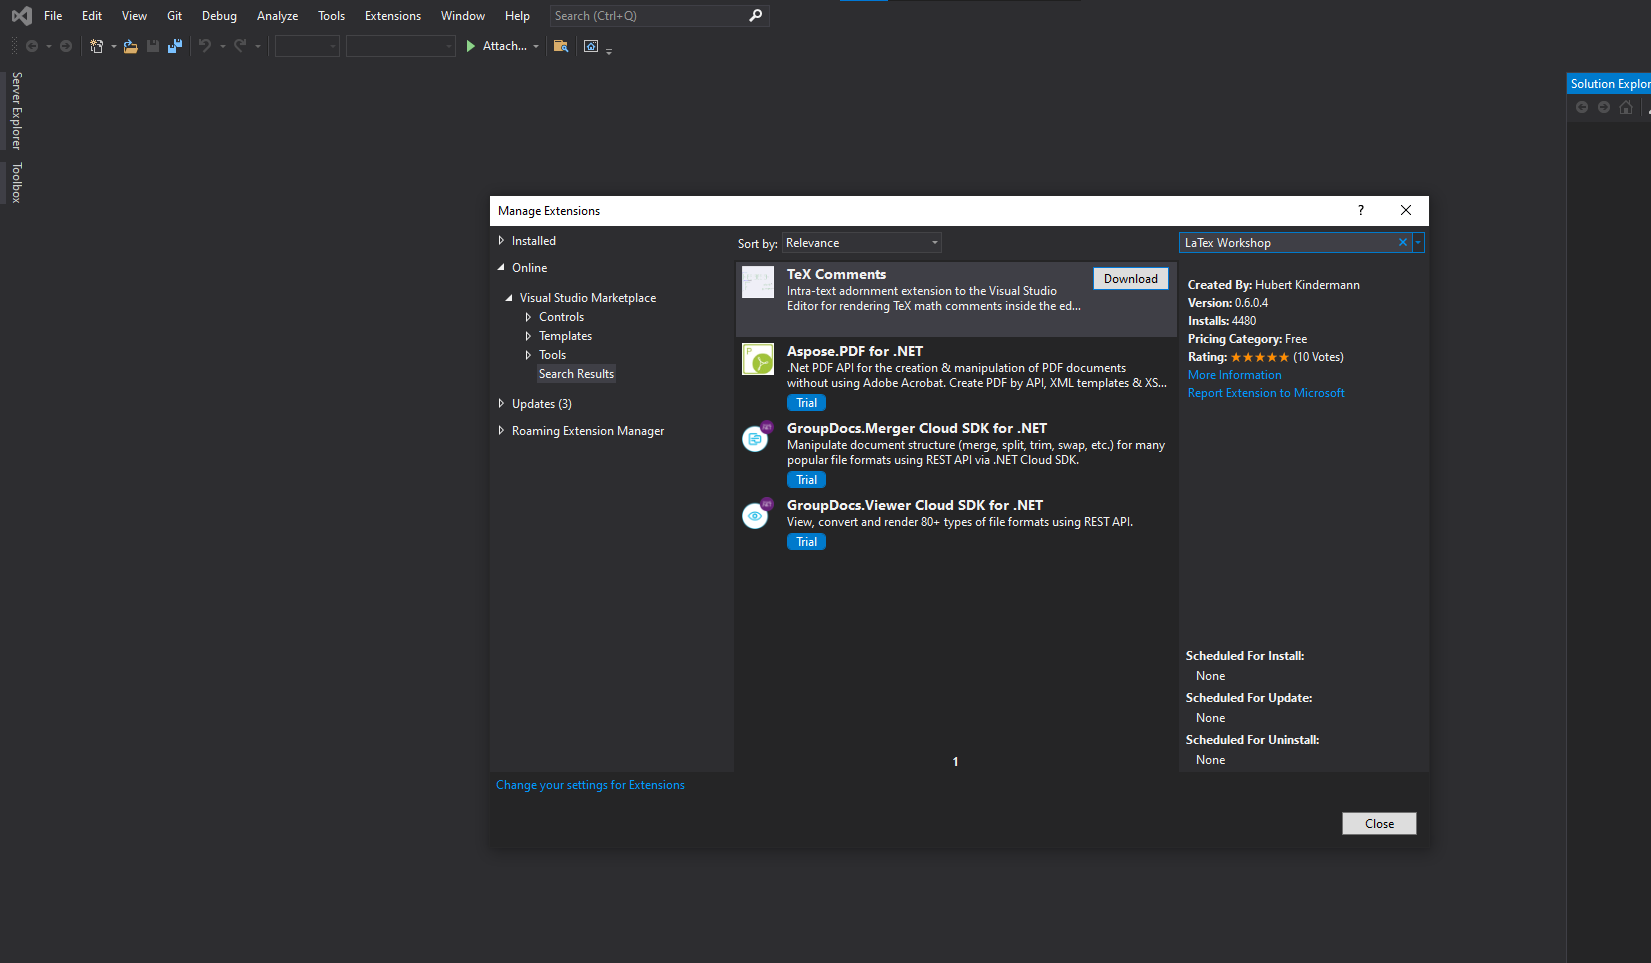Image resolution: width=1651 pixels, height=963 pixels.
Task: Click the help question mark in dialog
Action: pos(1360,210)
